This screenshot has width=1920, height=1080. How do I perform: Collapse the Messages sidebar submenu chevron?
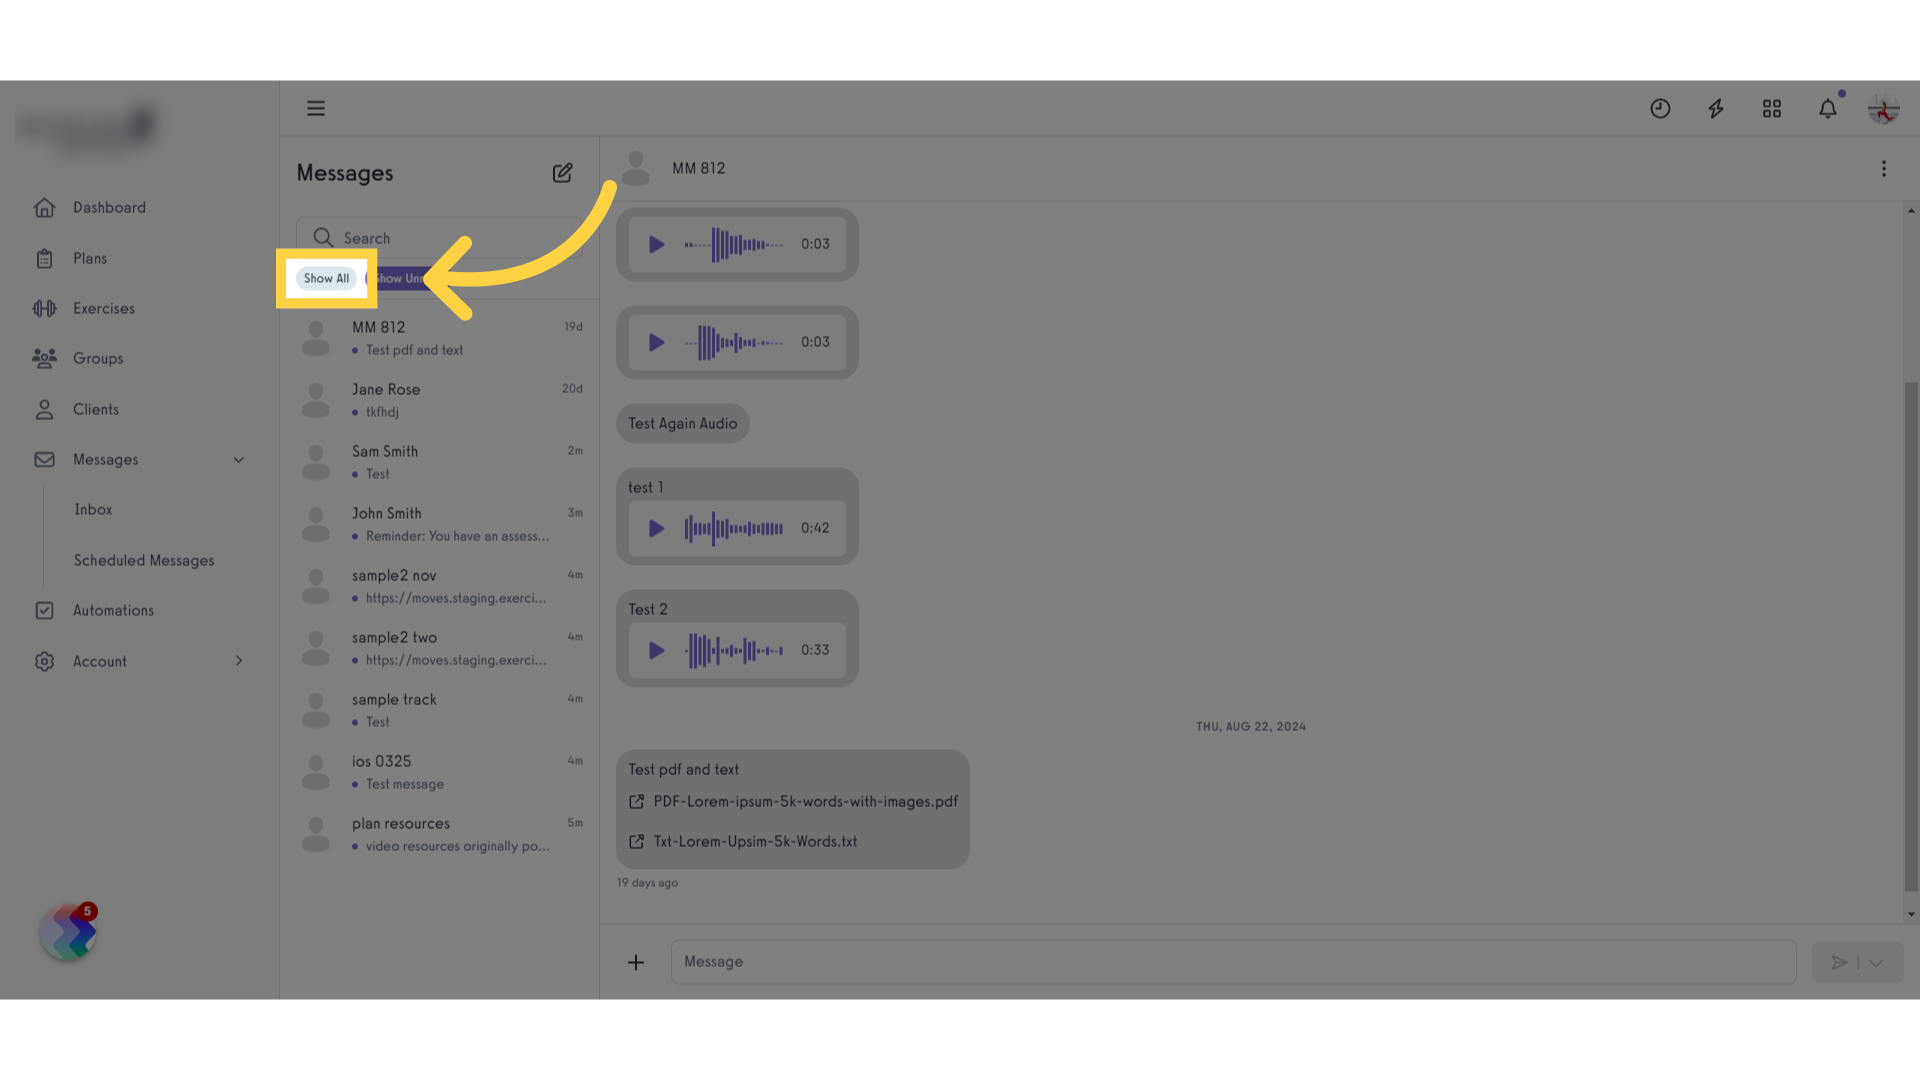pyautogui.click(x=239, y=460)
